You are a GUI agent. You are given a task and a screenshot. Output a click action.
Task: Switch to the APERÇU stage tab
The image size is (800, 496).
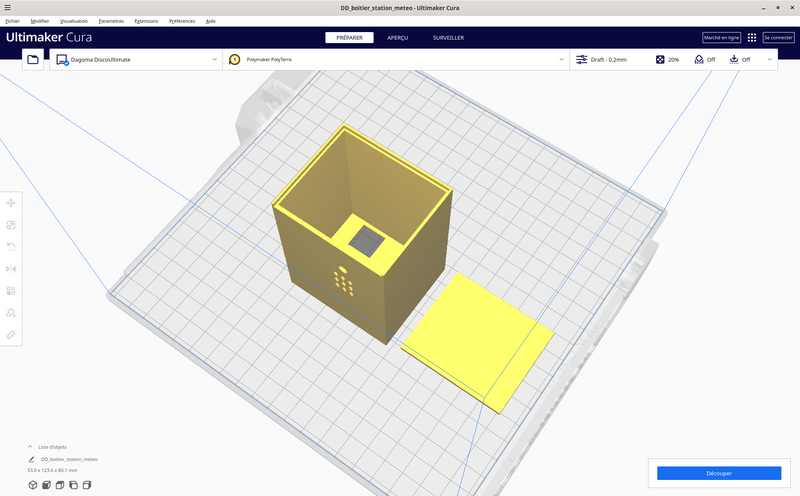(397, 38)
